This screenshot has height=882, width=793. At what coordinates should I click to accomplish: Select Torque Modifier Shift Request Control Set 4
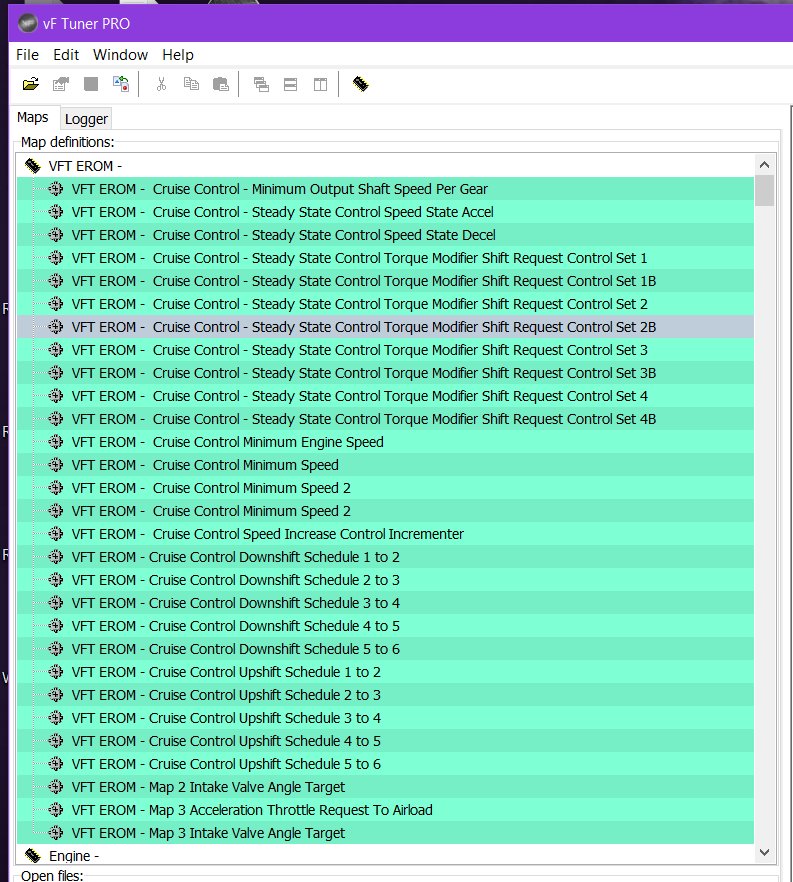coord(385,396)
